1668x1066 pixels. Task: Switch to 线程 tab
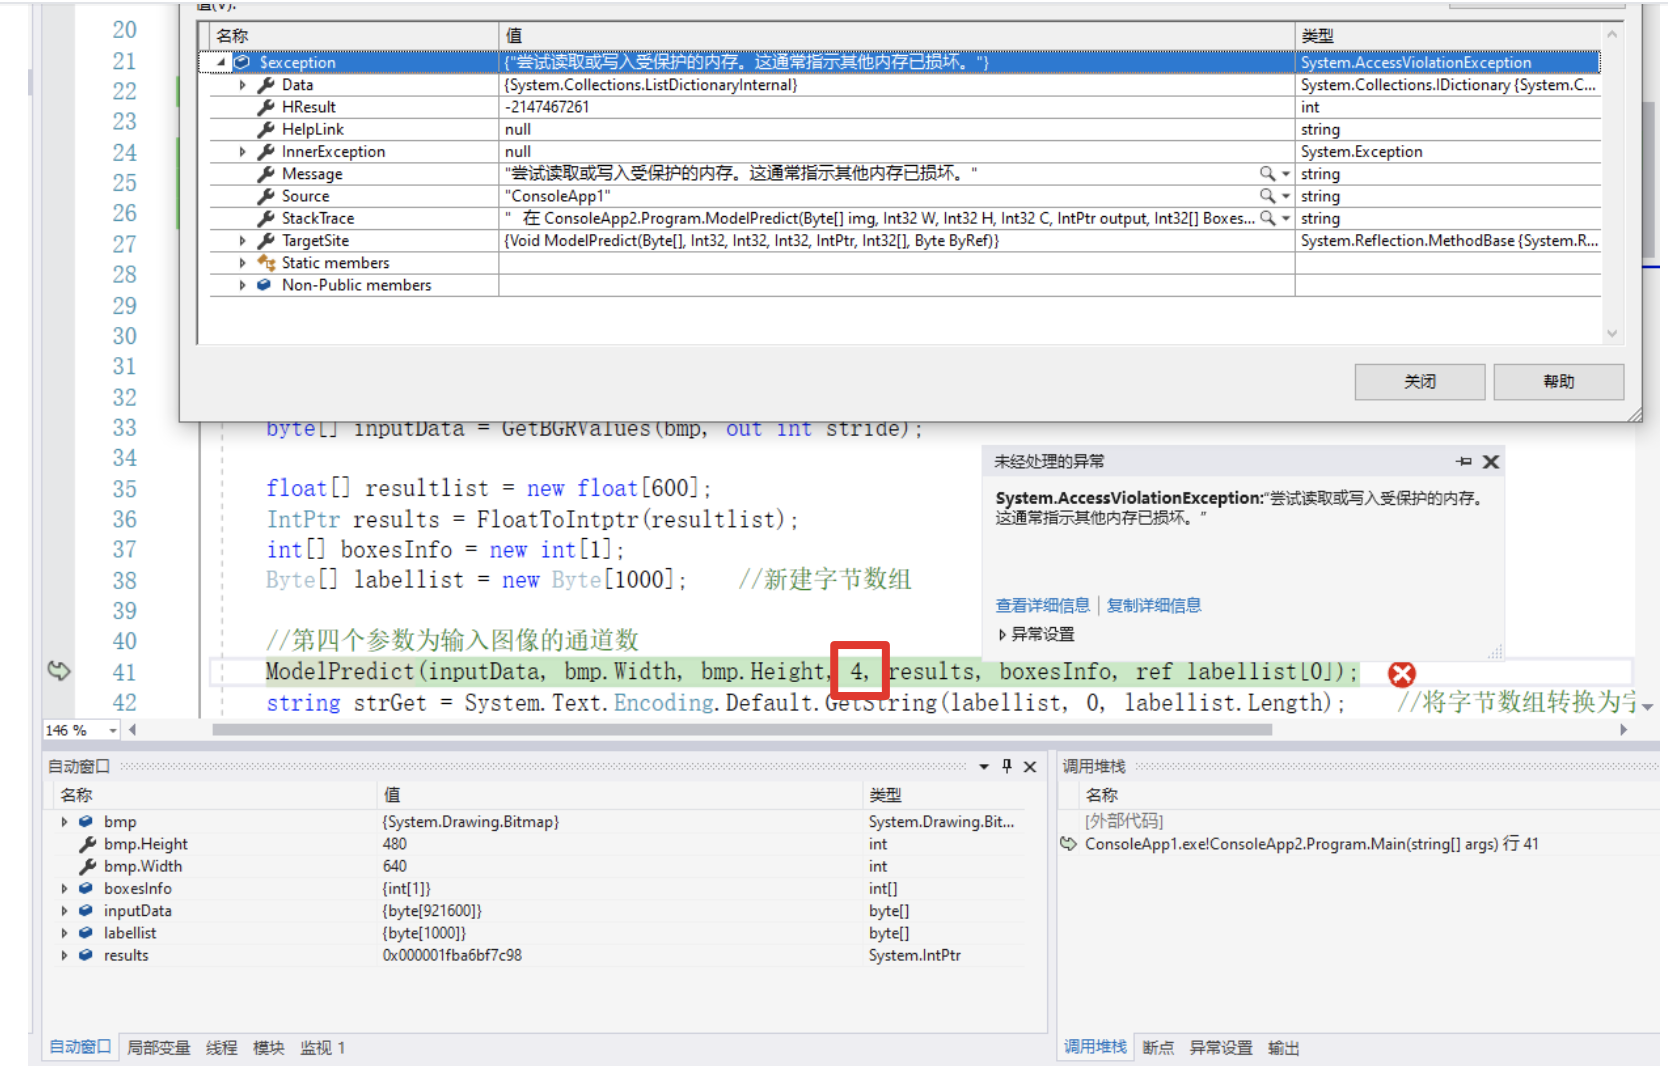click(221, 1047)
